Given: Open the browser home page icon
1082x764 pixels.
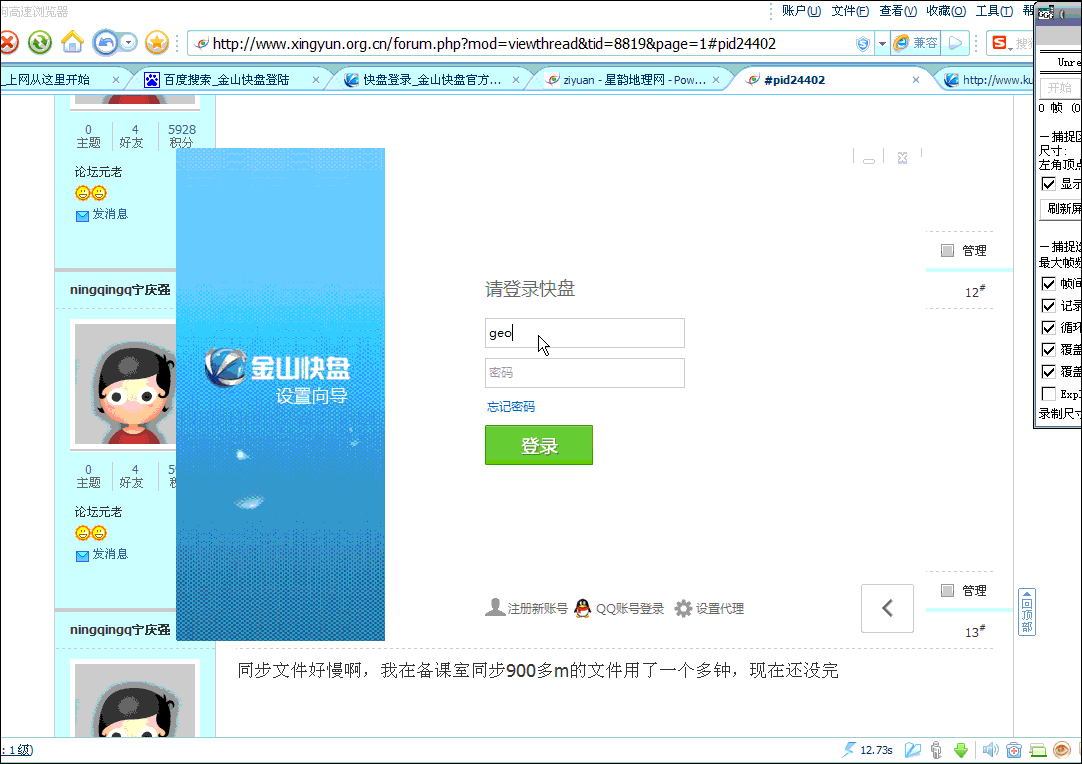Looking at the screenshot, I should point(72,42).
